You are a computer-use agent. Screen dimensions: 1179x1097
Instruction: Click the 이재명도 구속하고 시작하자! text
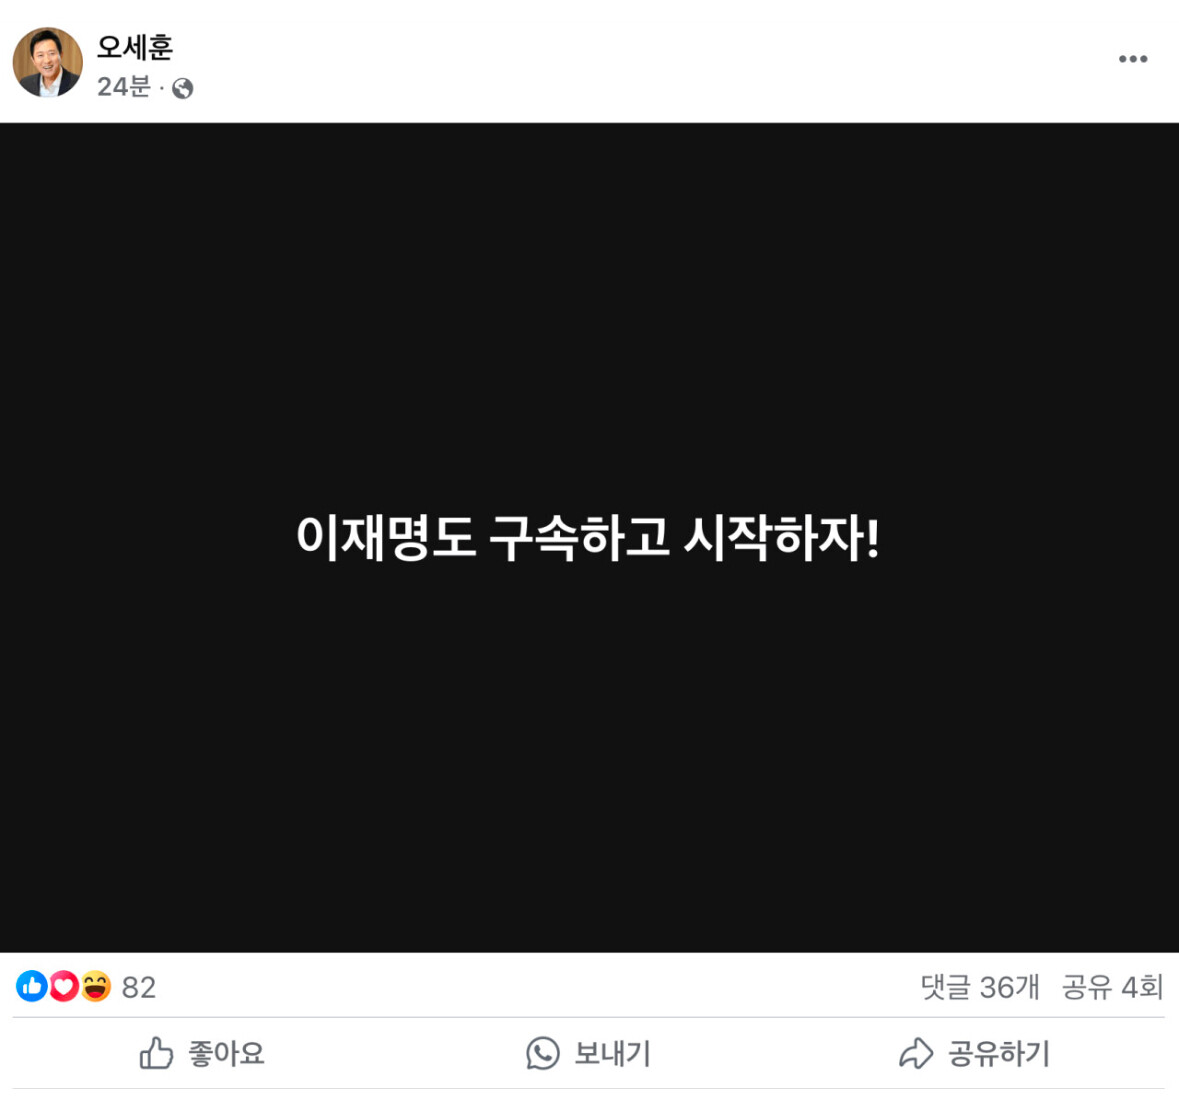pyautogui.click(x=588, y=538)
